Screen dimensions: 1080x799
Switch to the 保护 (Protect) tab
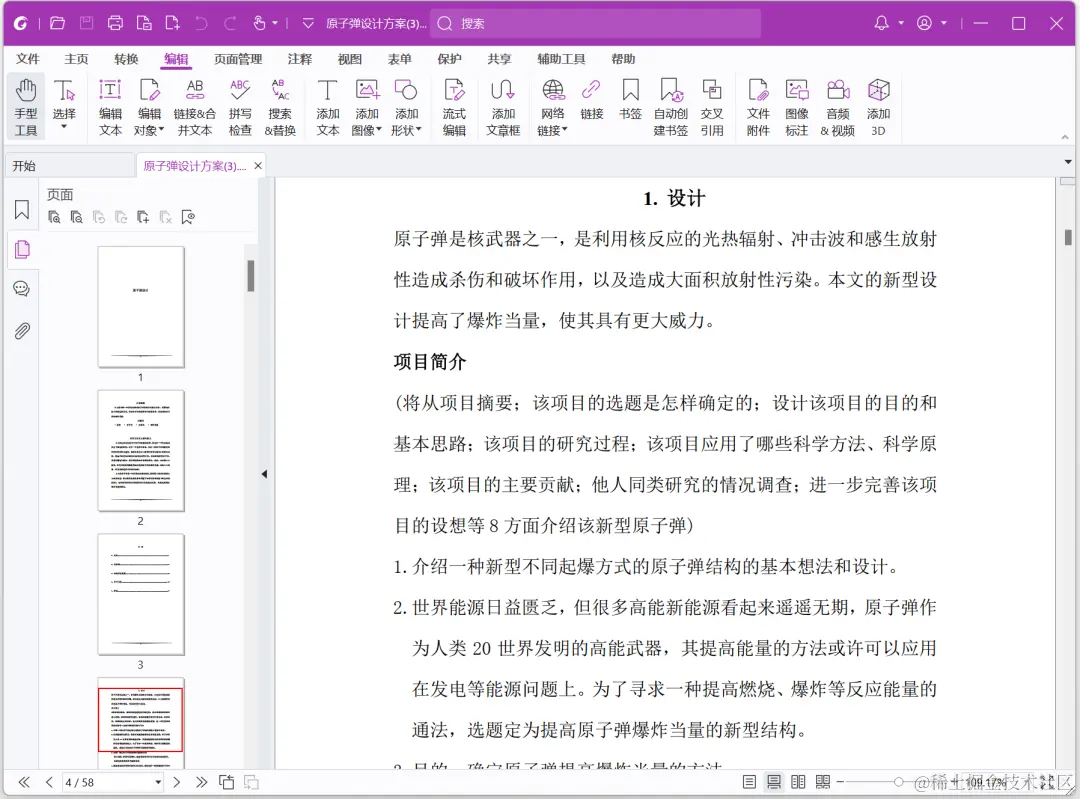(449, 59)
